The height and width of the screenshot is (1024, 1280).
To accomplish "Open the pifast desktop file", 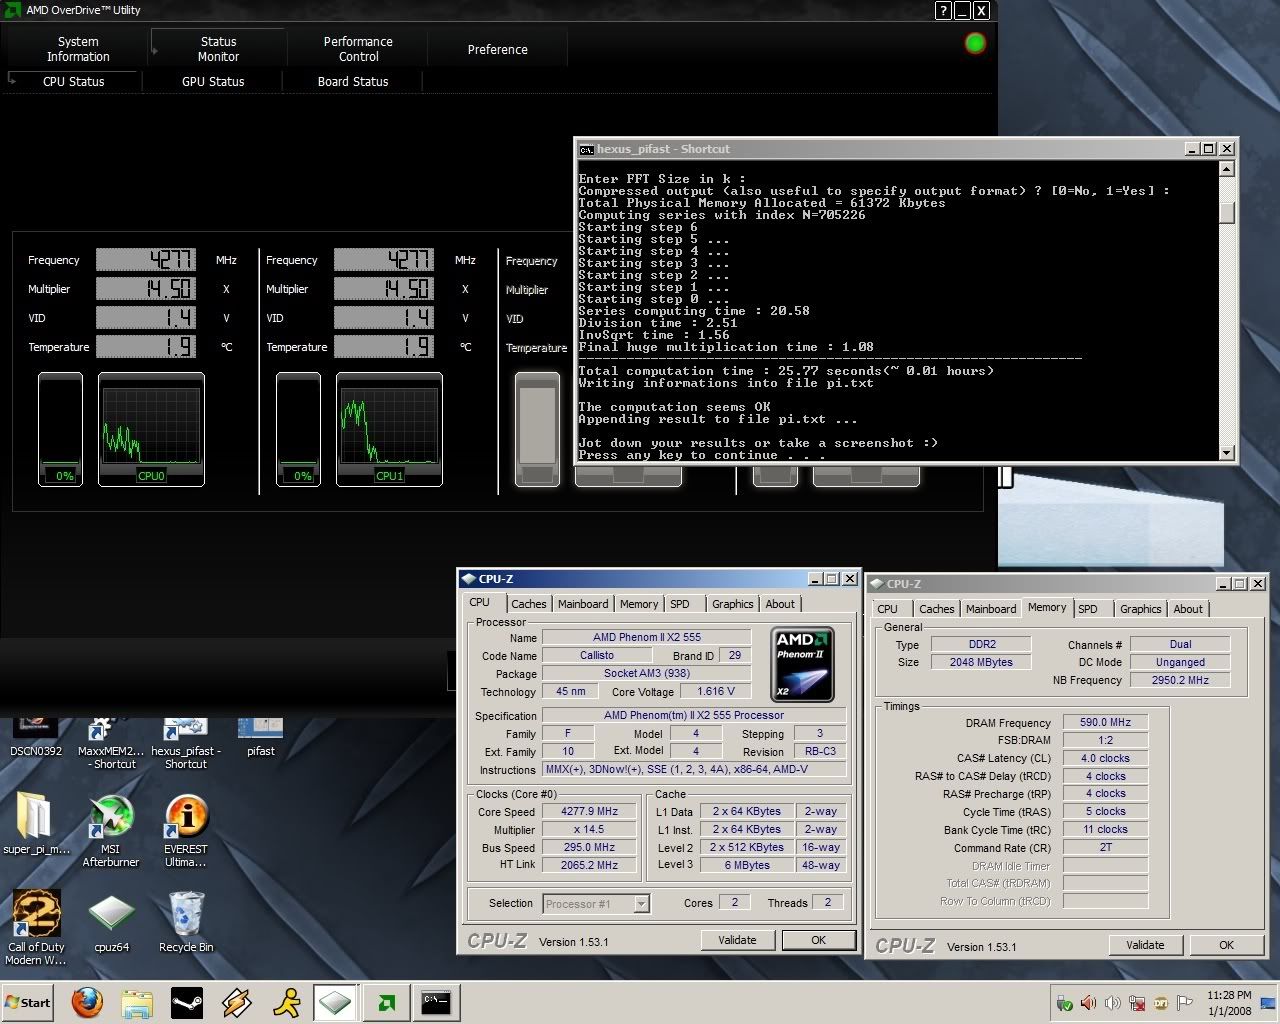I will (x=261, y=738).
